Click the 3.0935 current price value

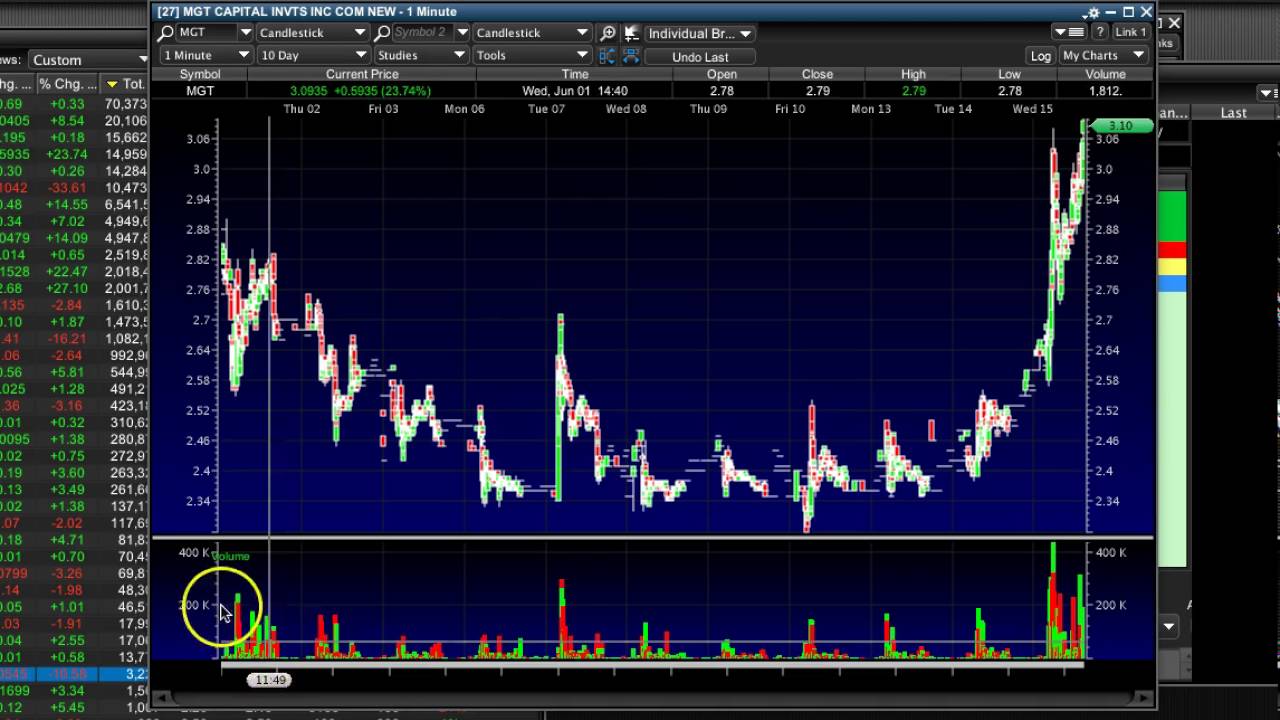[x=309, y=91]
